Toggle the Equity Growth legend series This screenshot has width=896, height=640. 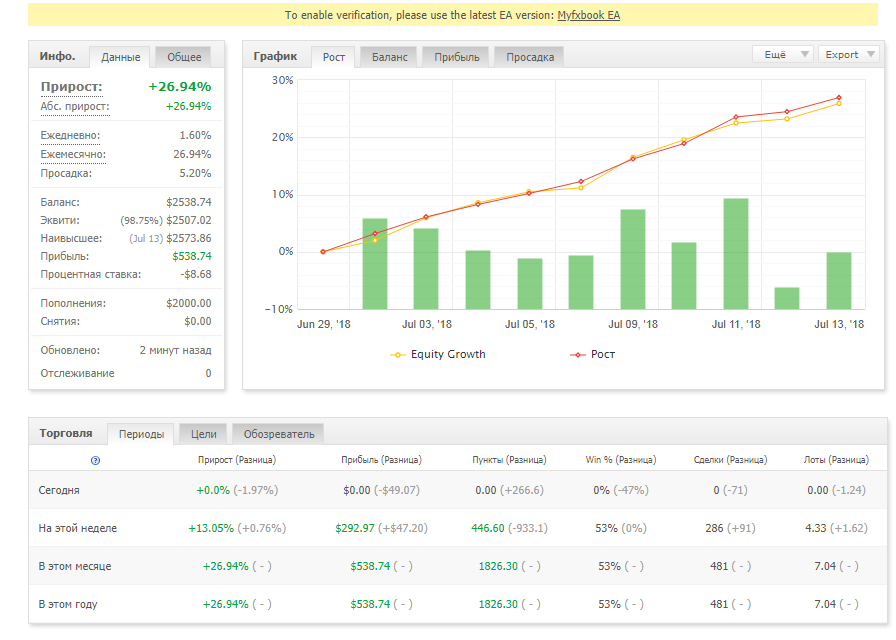tap(438, 354)
